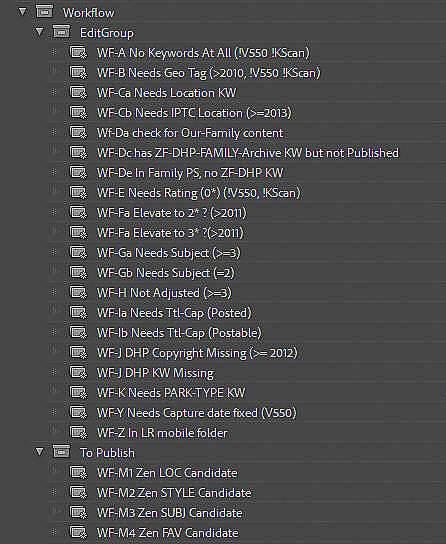Select 'WF-K Needs PARK-TYPE KW'
Screen dimensions: 446x544
[171, 393]
